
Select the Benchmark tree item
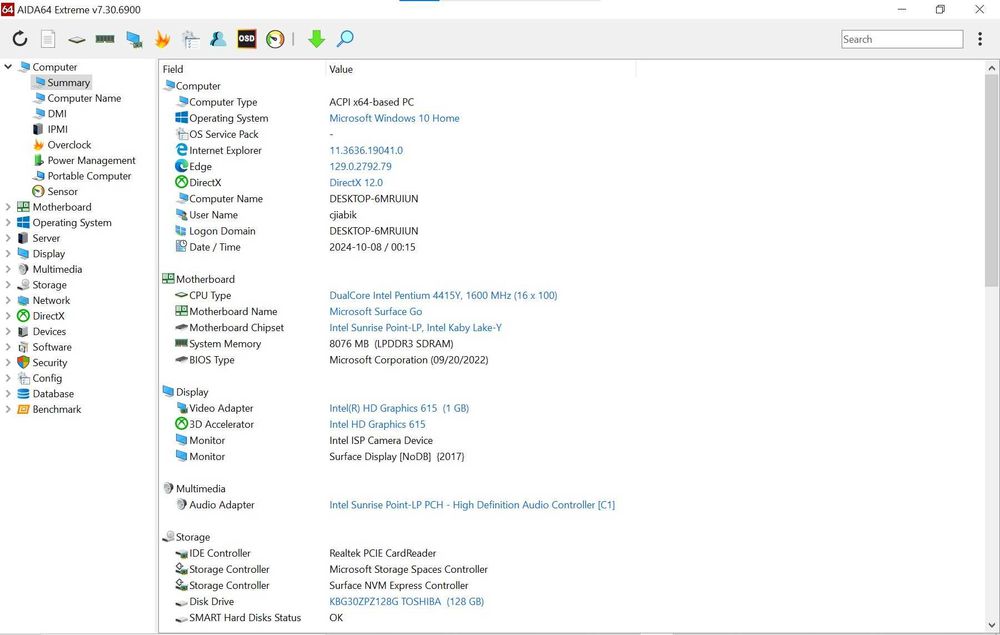click(49, 409)
